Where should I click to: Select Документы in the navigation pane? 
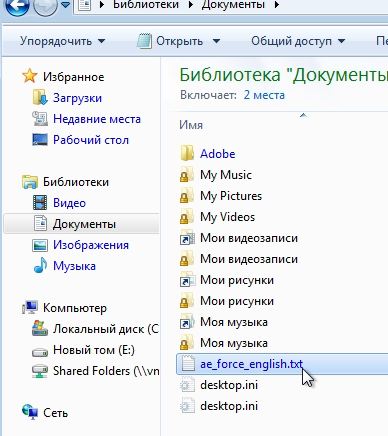84,224
